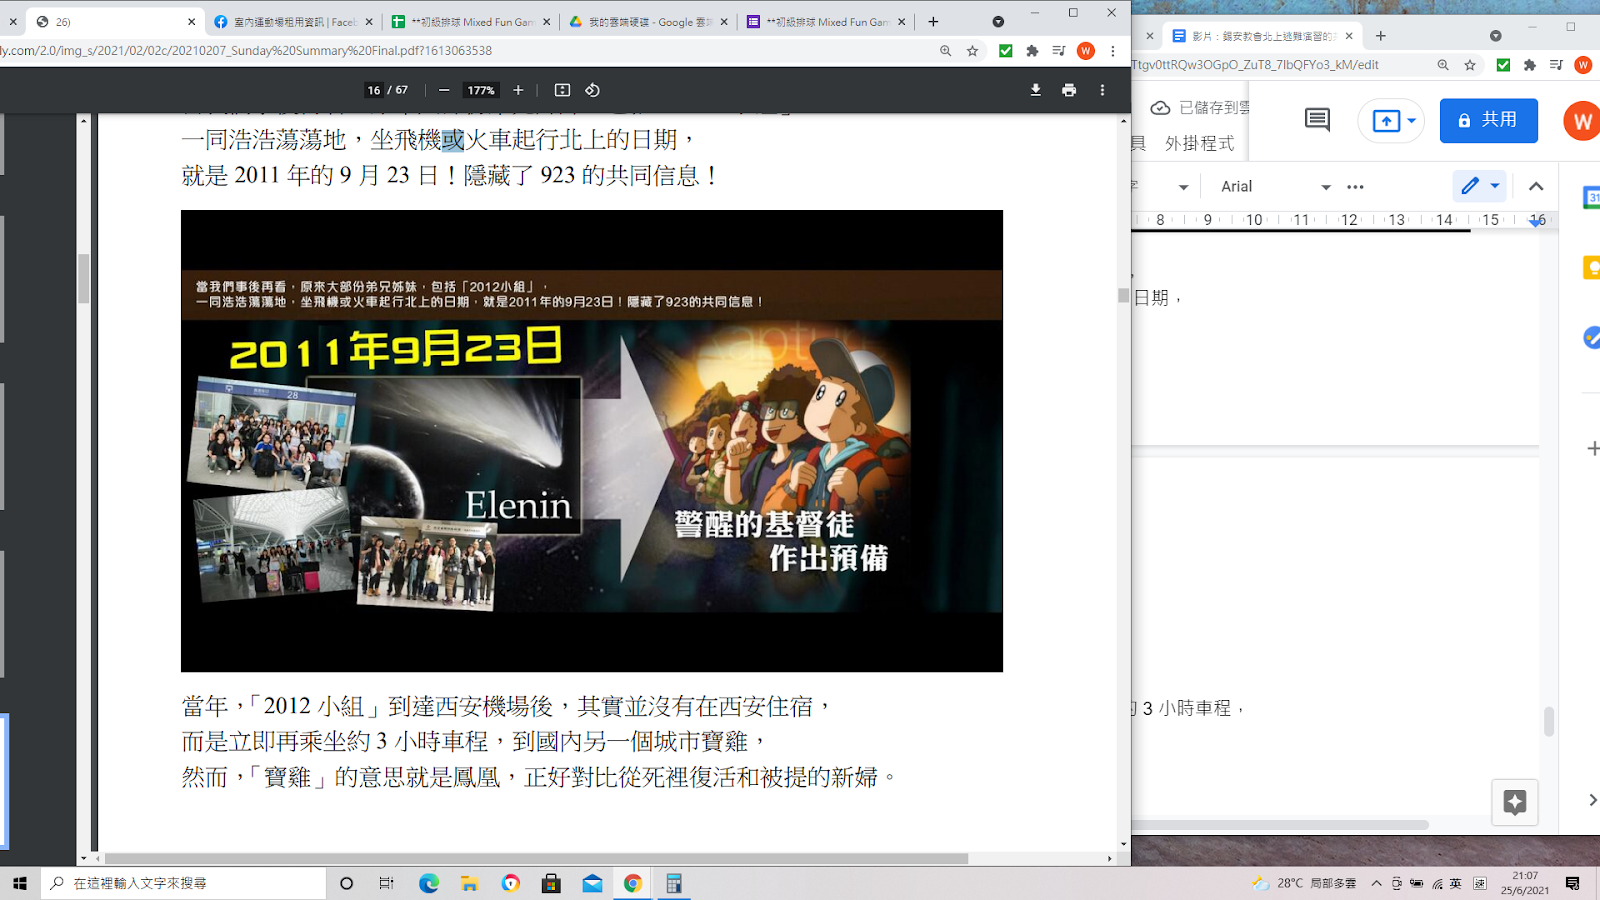The height and width of the screenshot is (900, 1600).
Task: Open Google Keep side panel
Action: (x=1591, y=267)
